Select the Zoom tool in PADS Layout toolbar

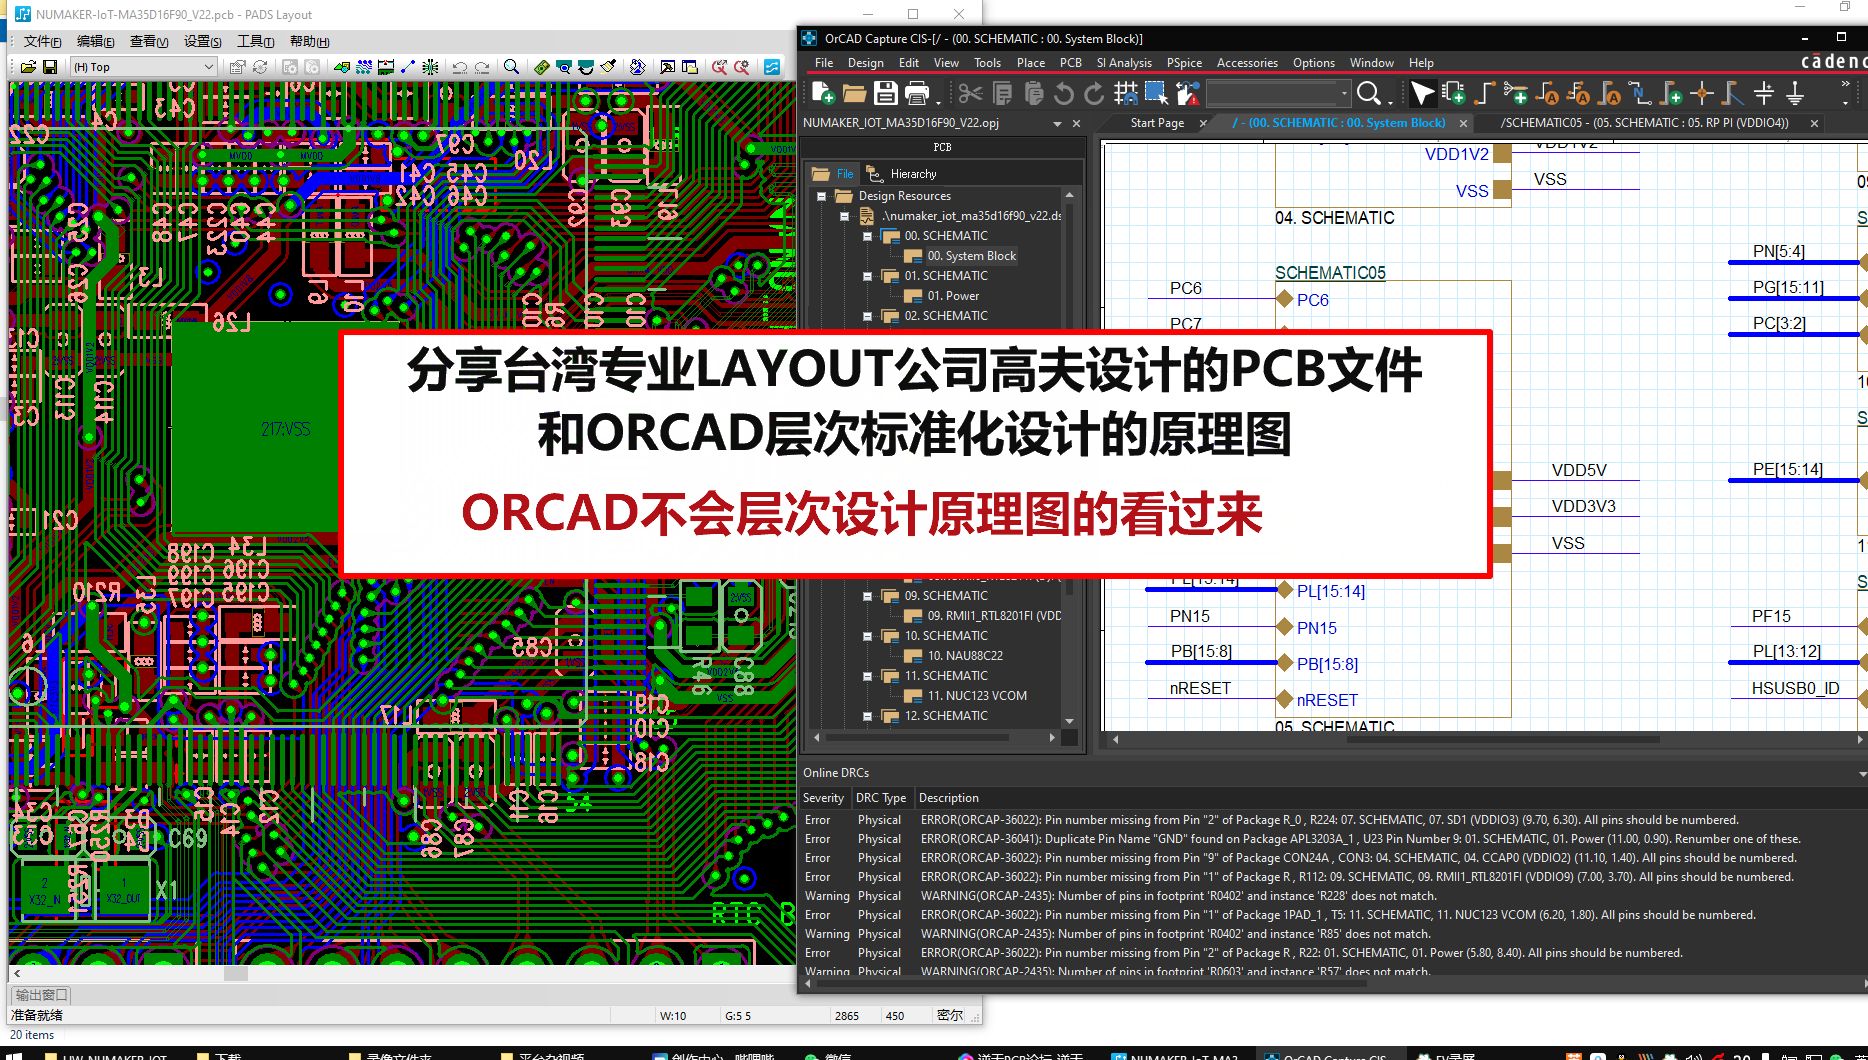pyautogui.click(x=512, y=66)
